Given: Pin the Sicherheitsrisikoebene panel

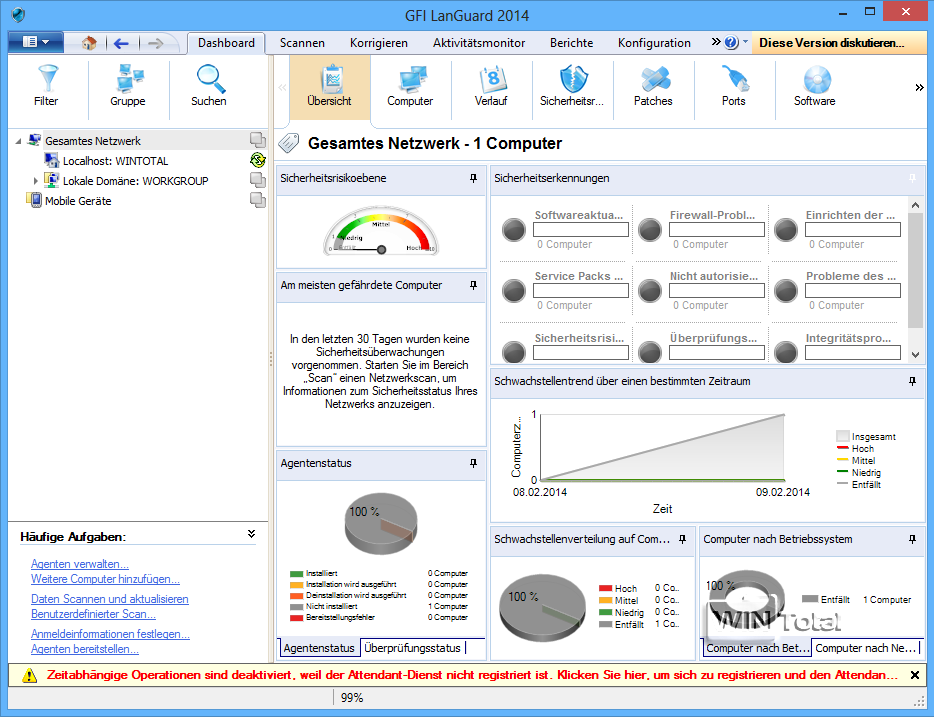Looking at the screenshot, I should click(x=474, y=178).
